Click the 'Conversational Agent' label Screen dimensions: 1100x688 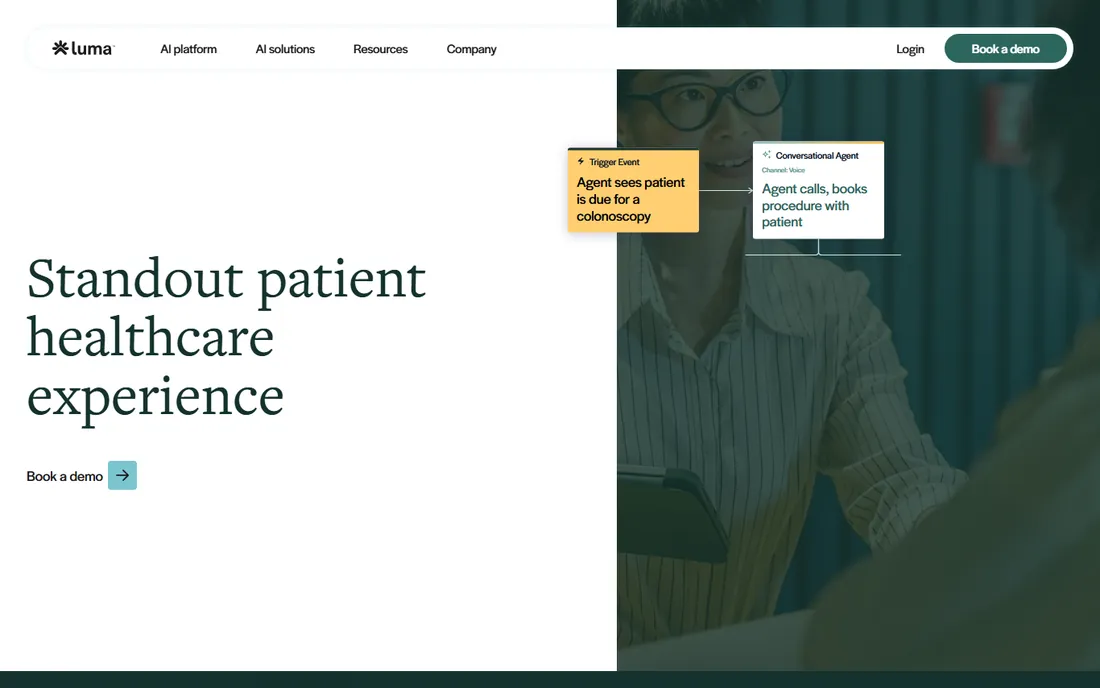coord(817,156)
